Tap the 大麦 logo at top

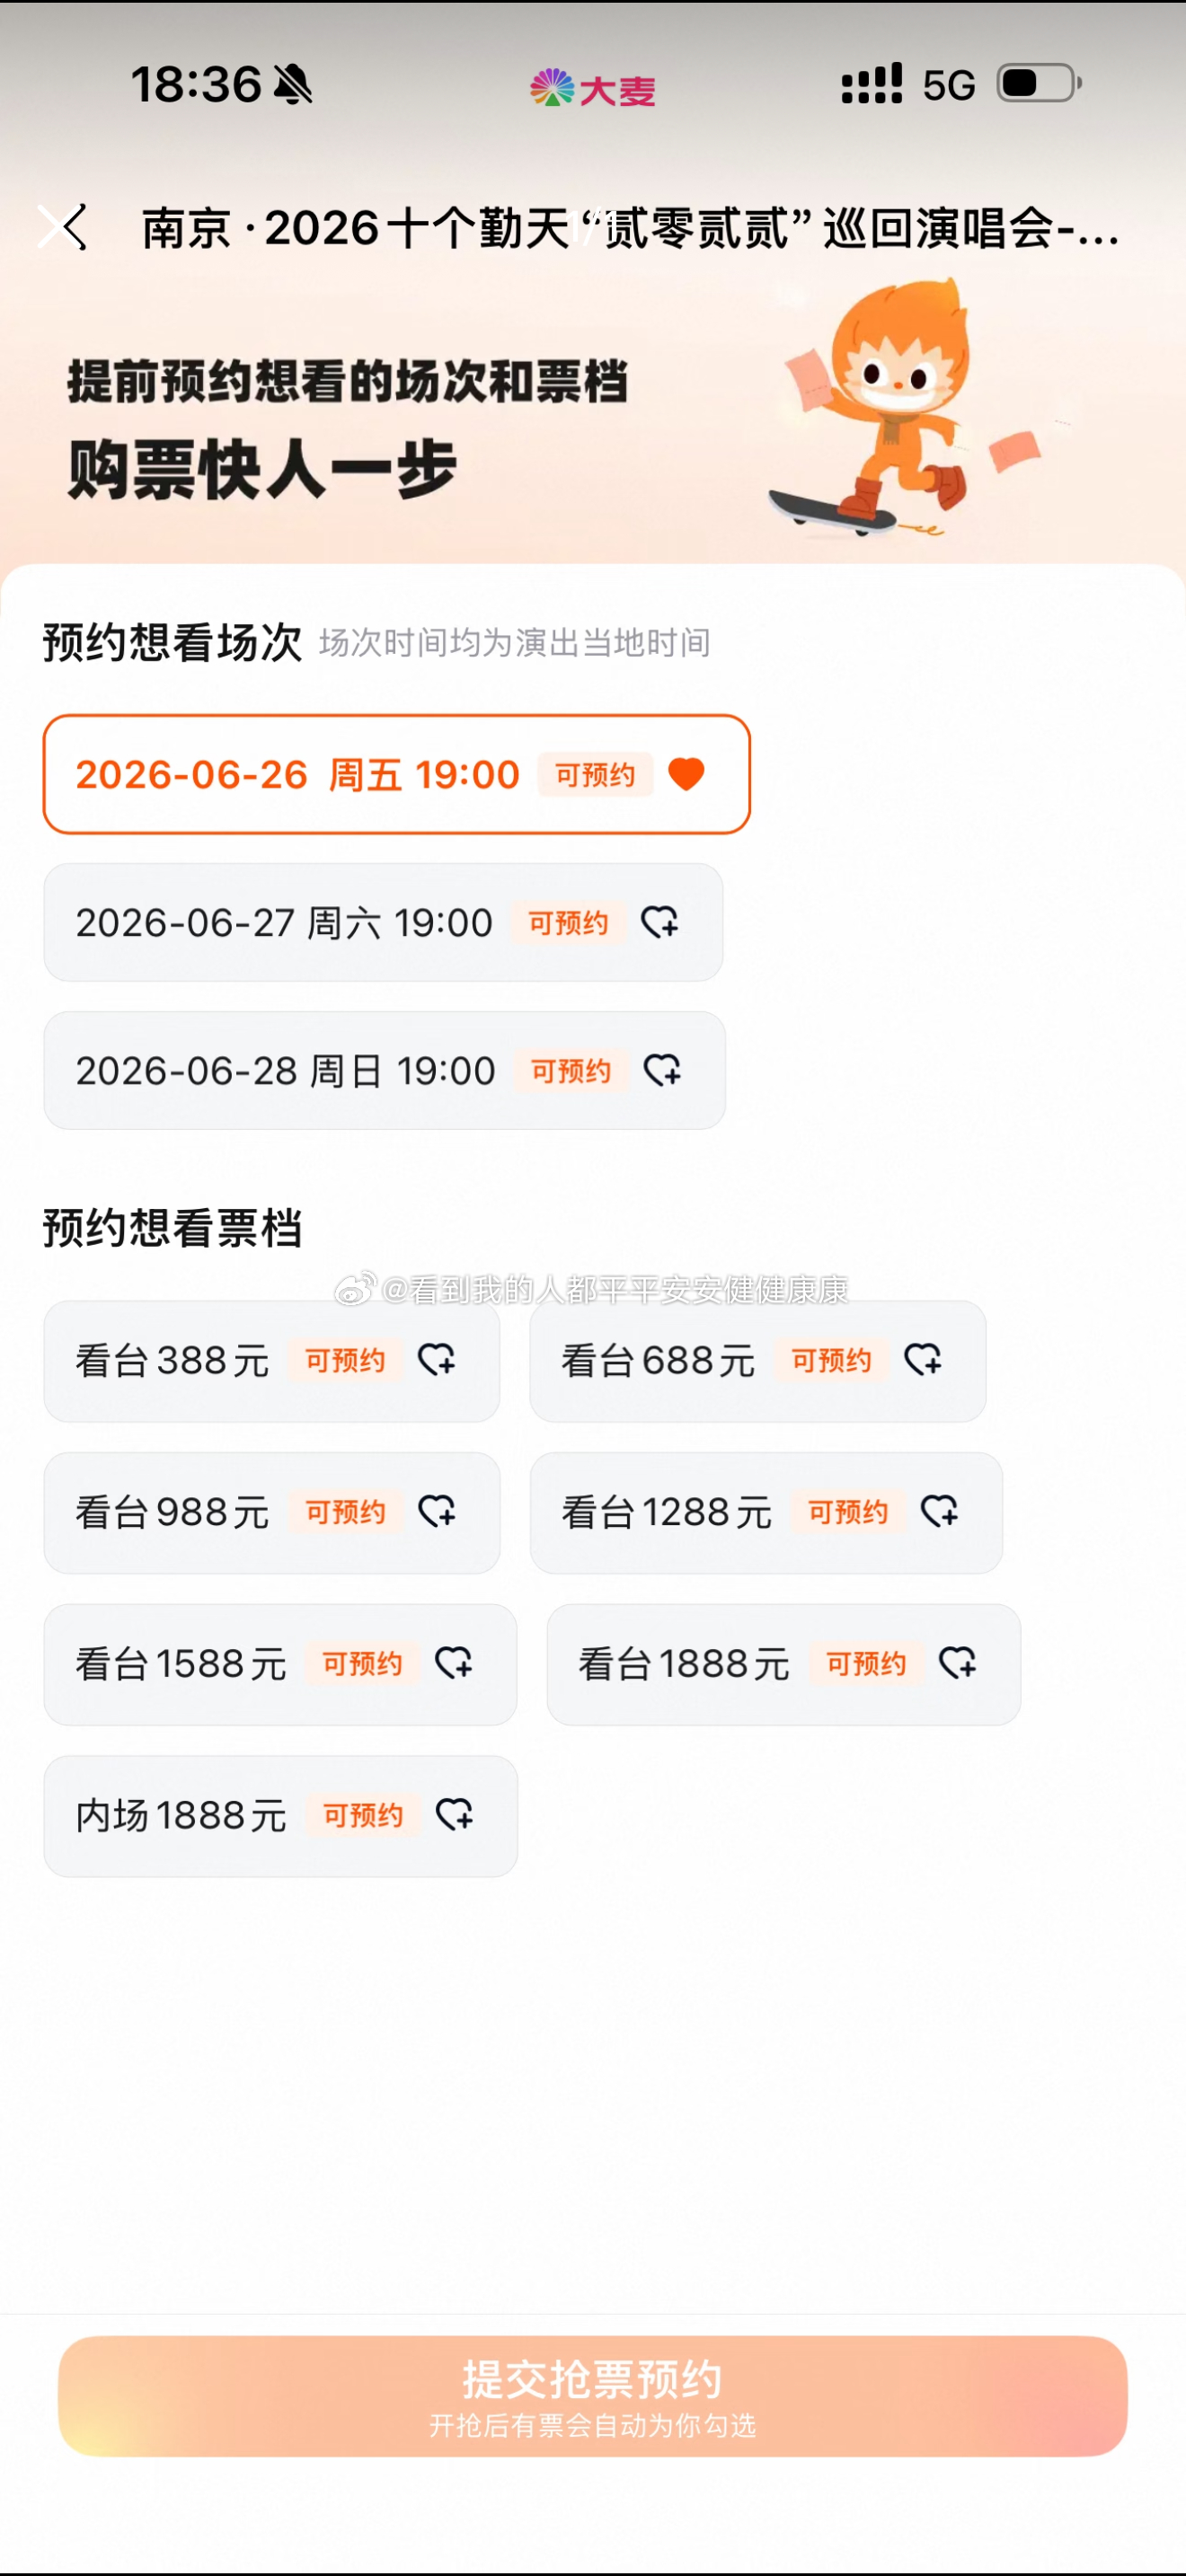(593, 89)
